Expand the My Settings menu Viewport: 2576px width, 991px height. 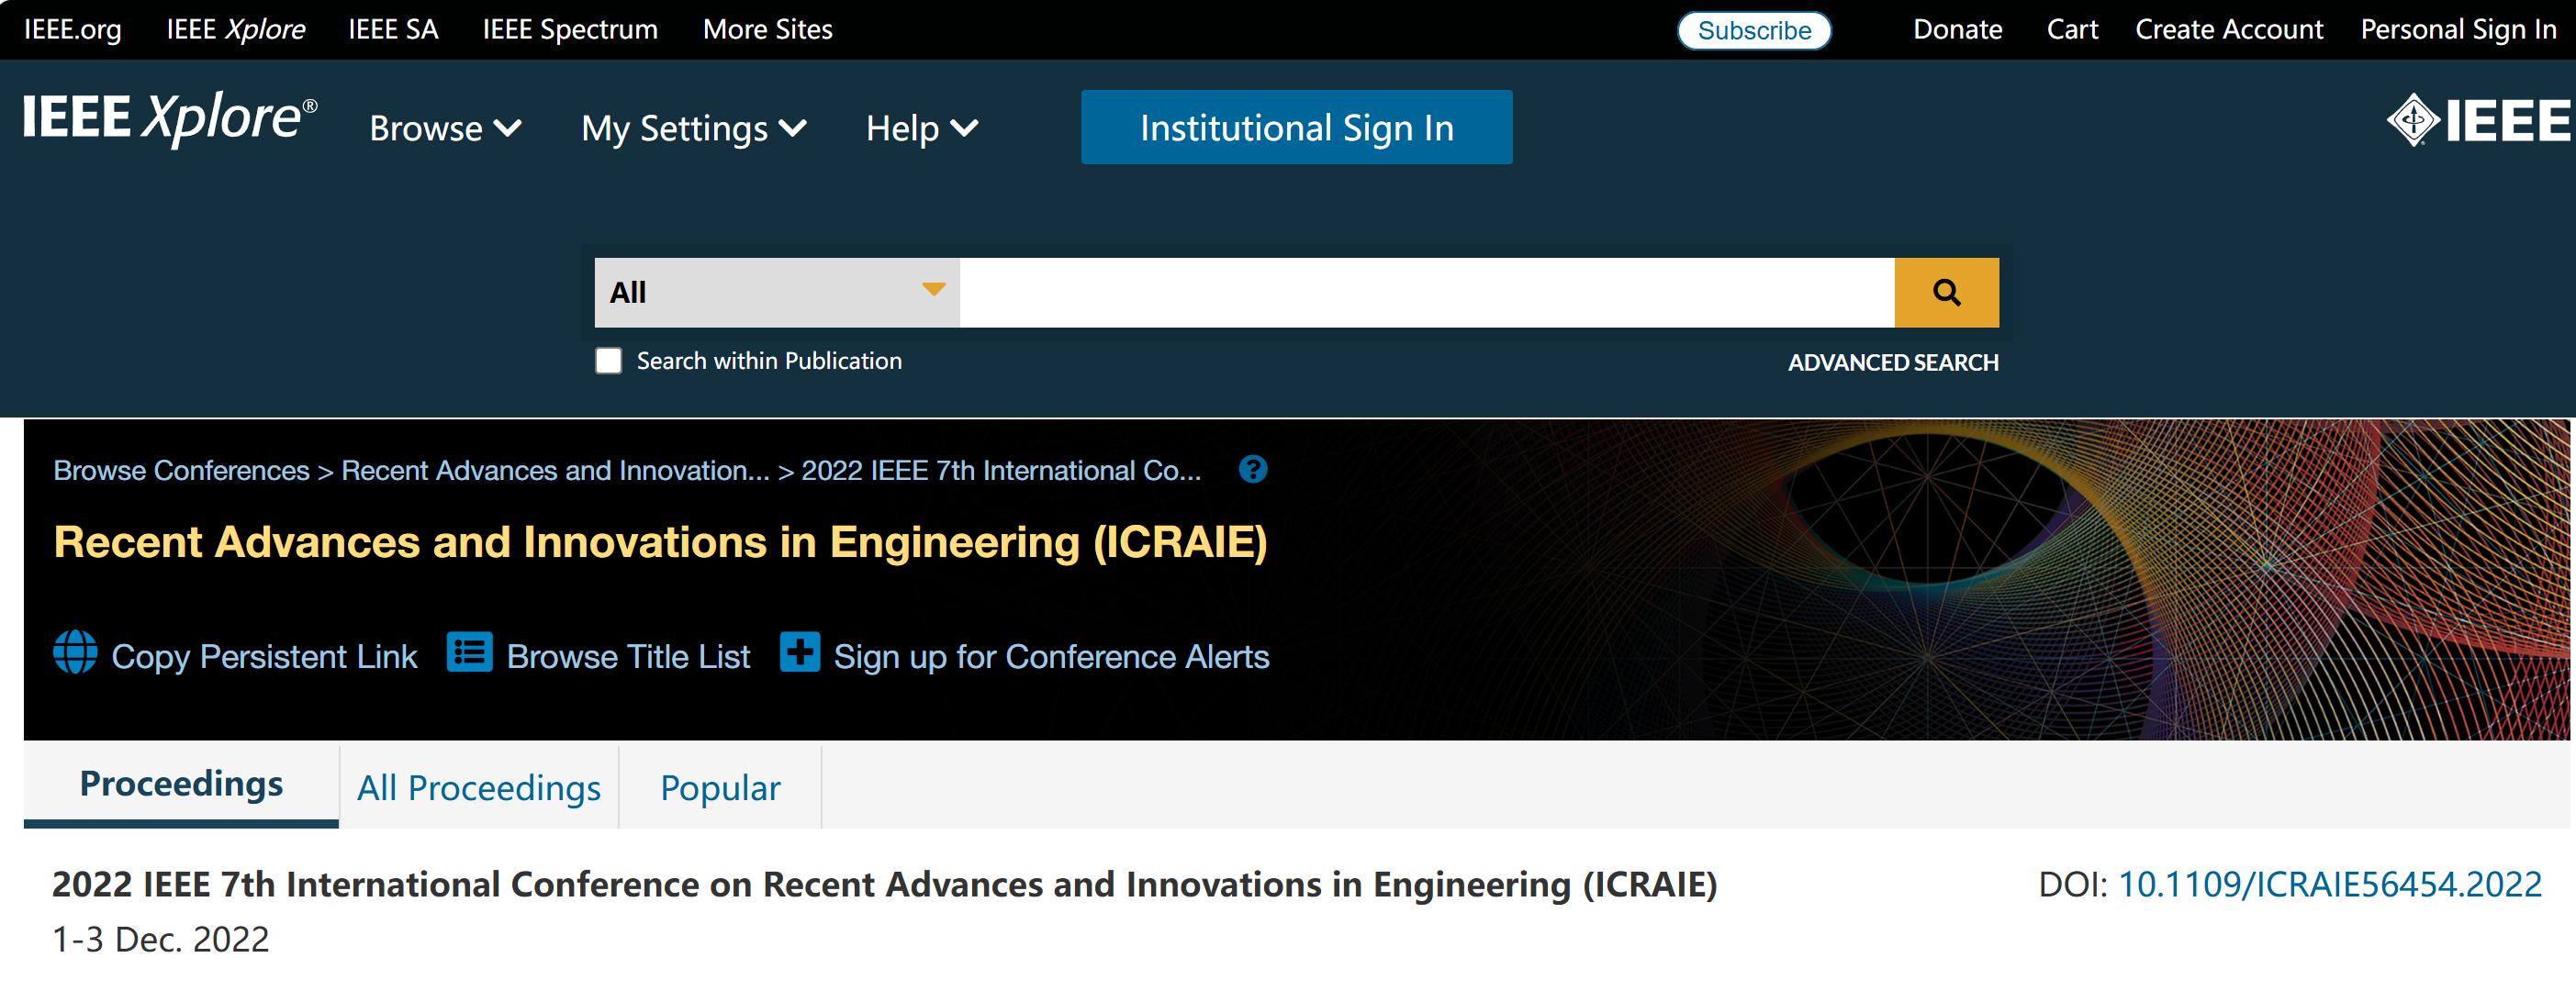694,128
